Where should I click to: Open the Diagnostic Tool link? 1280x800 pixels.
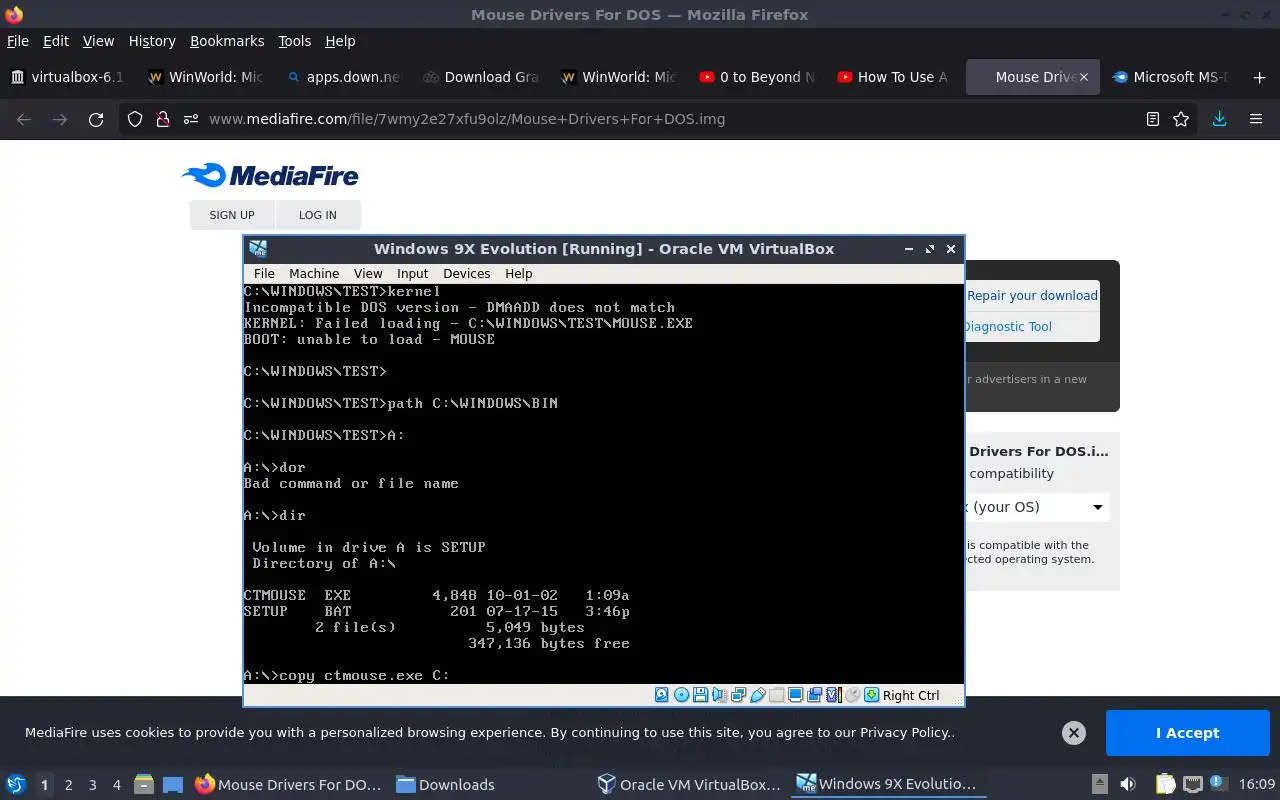(1008, 327)
